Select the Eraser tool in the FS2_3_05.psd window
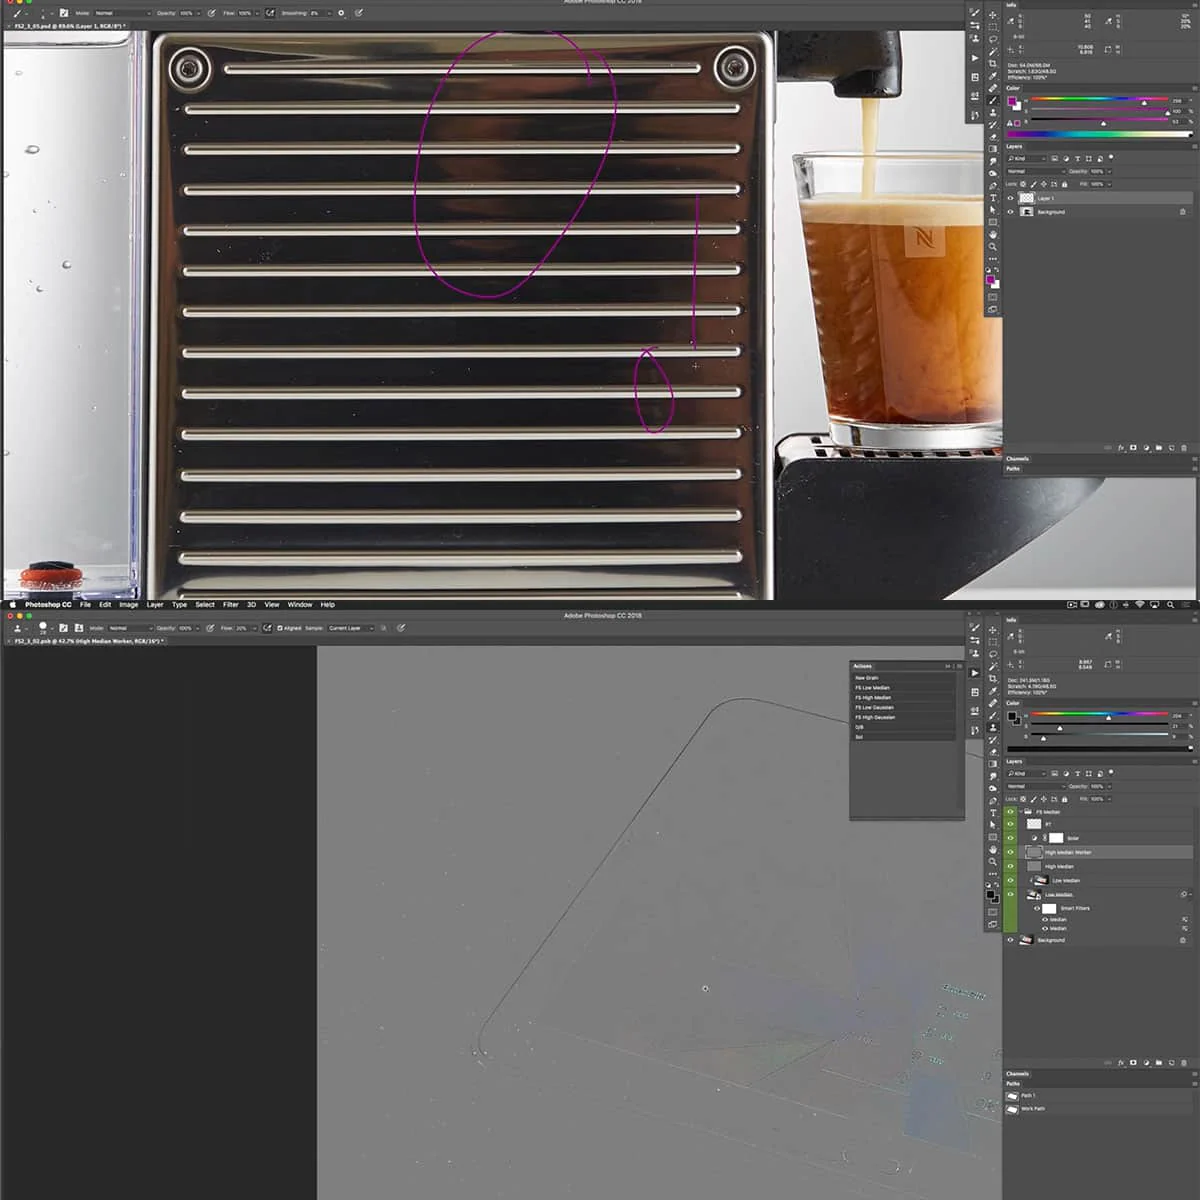This screenshot has width=1200, height=1200. tap(992, 137)
